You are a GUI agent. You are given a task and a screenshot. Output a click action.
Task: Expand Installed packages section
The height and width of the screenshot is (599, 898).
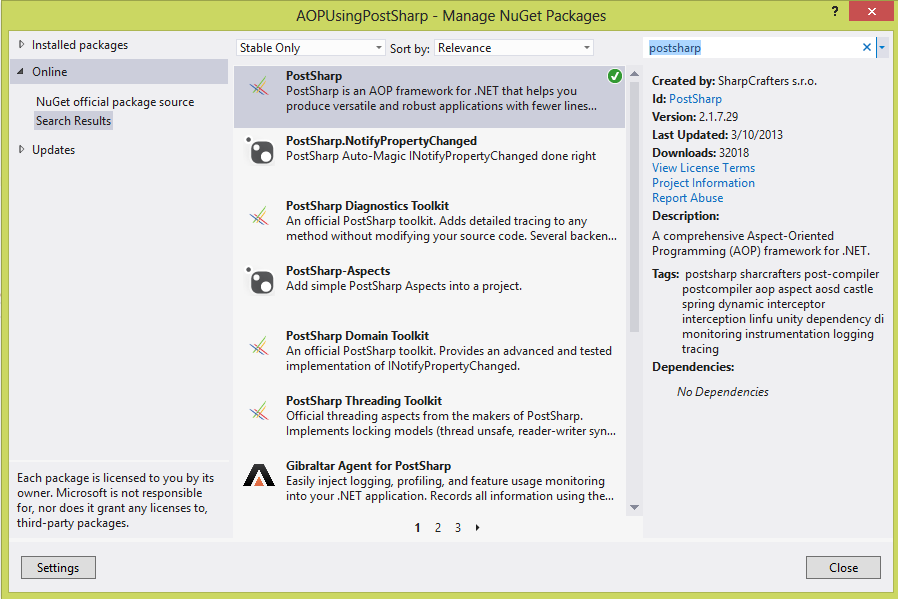coord(21,45)
